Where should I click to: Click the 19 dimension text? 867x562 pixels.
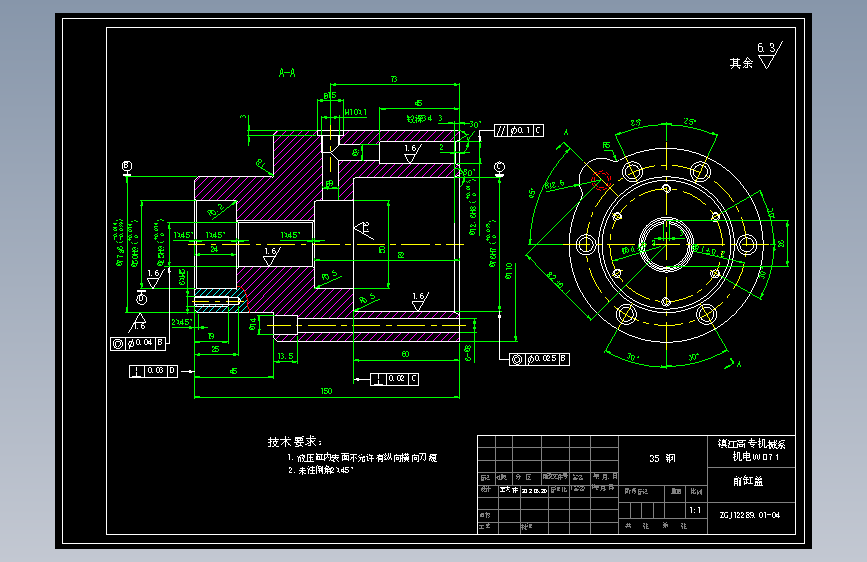point(211,336)
